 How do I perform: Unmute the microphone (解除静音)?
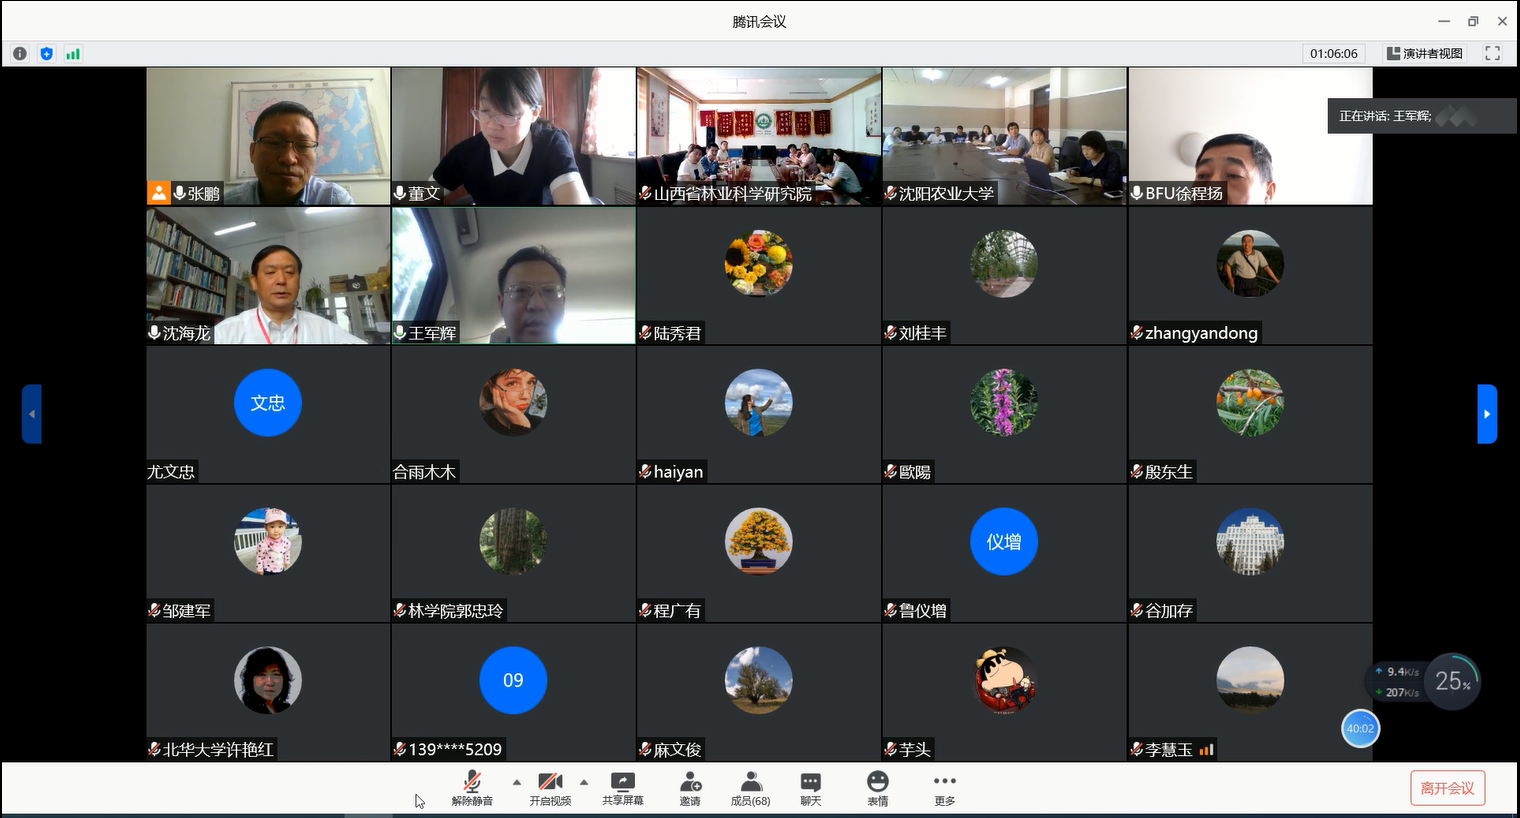pyautogui.click(x=472, y=787)
